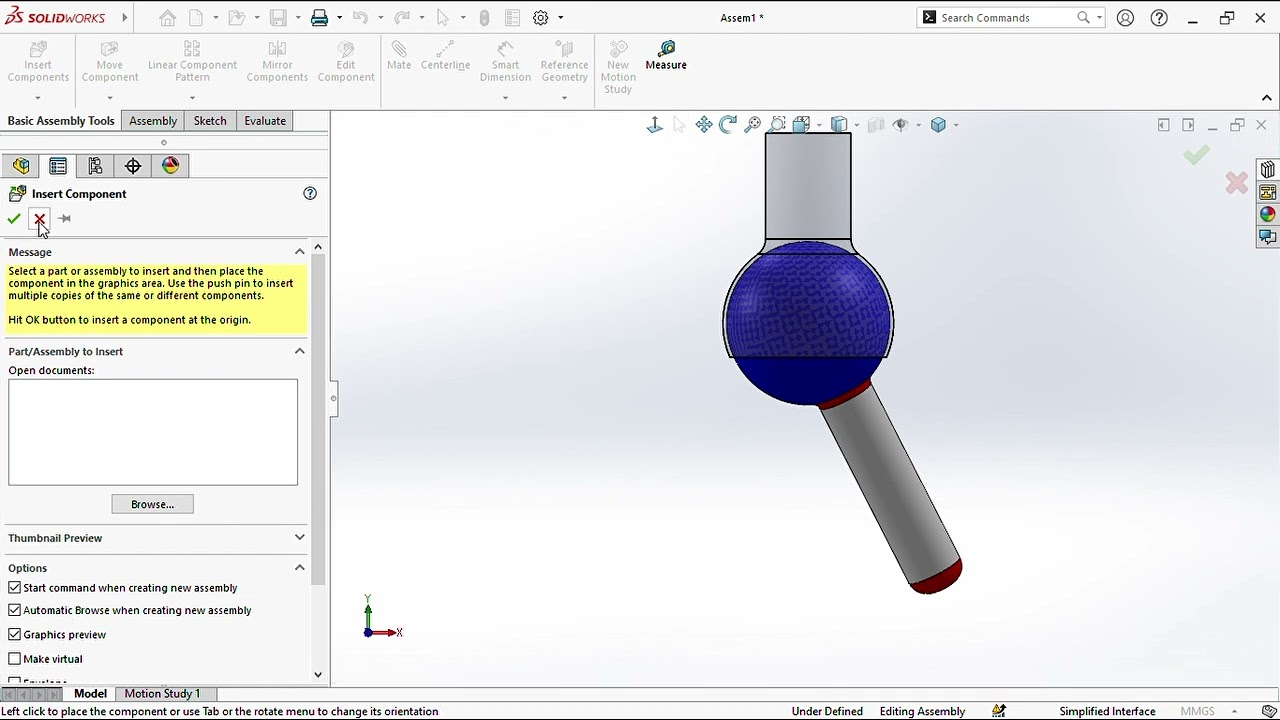
Task: Switch to Basic Assembly Tools tab
Action: (61, 121)
